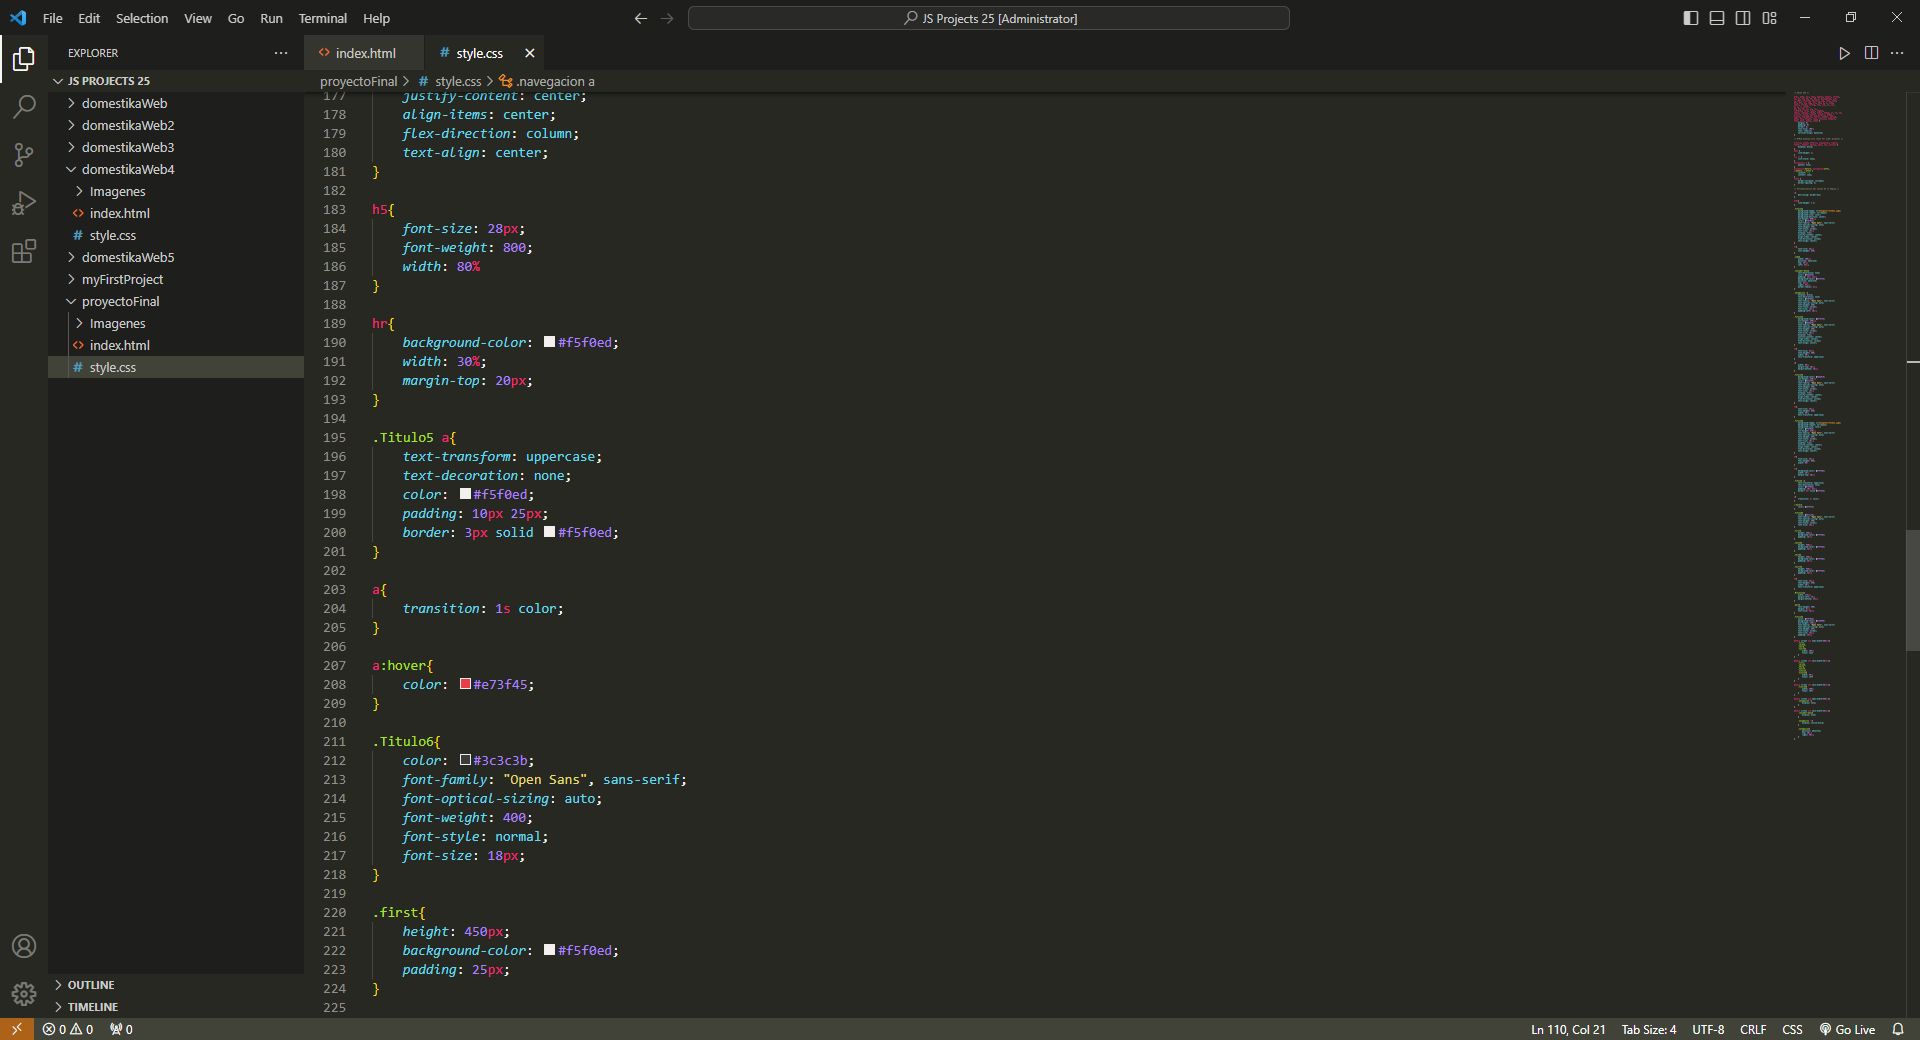The height and width of the screenshot is (1040, 1920).
Task: Show errors and warnings in status bar
Action: (x=68, y=1029)
